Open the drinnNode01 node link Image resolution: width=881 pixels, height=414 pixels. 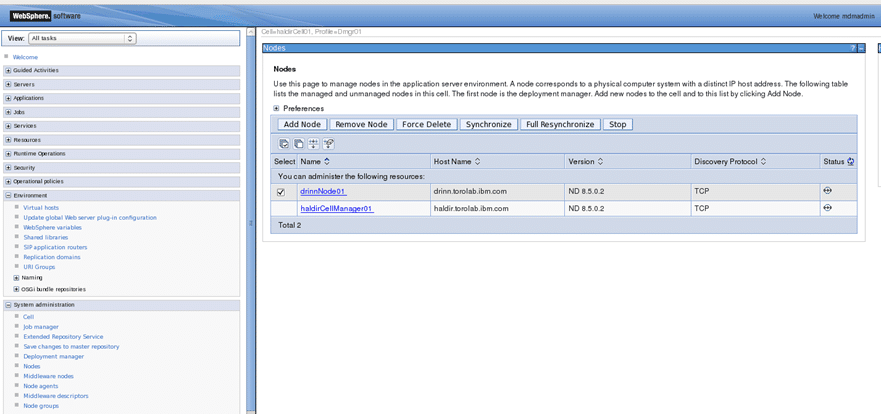[323, 192]
